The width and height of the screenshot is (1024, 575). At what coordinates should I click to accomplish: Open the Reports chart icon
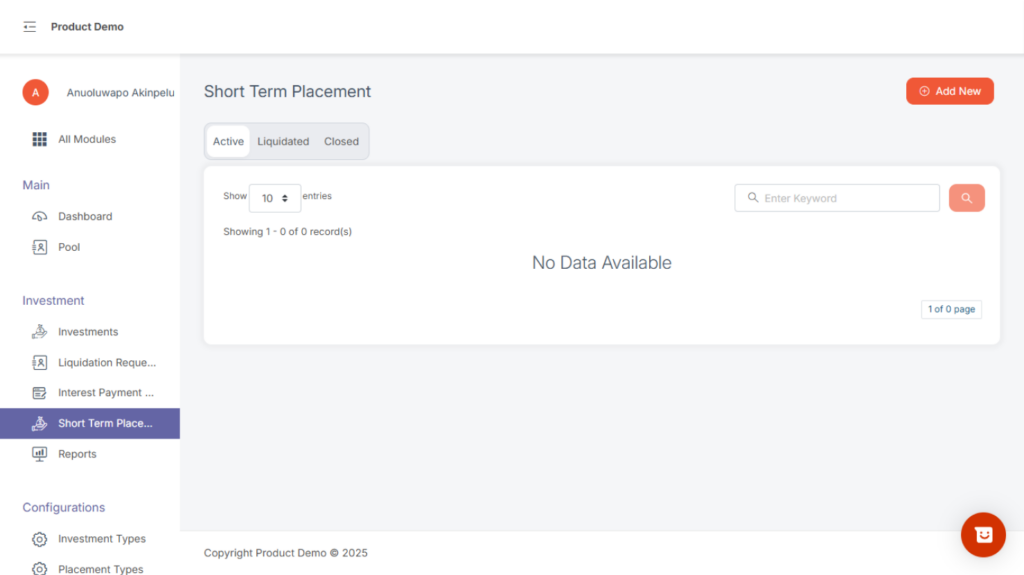click(40, 454)
